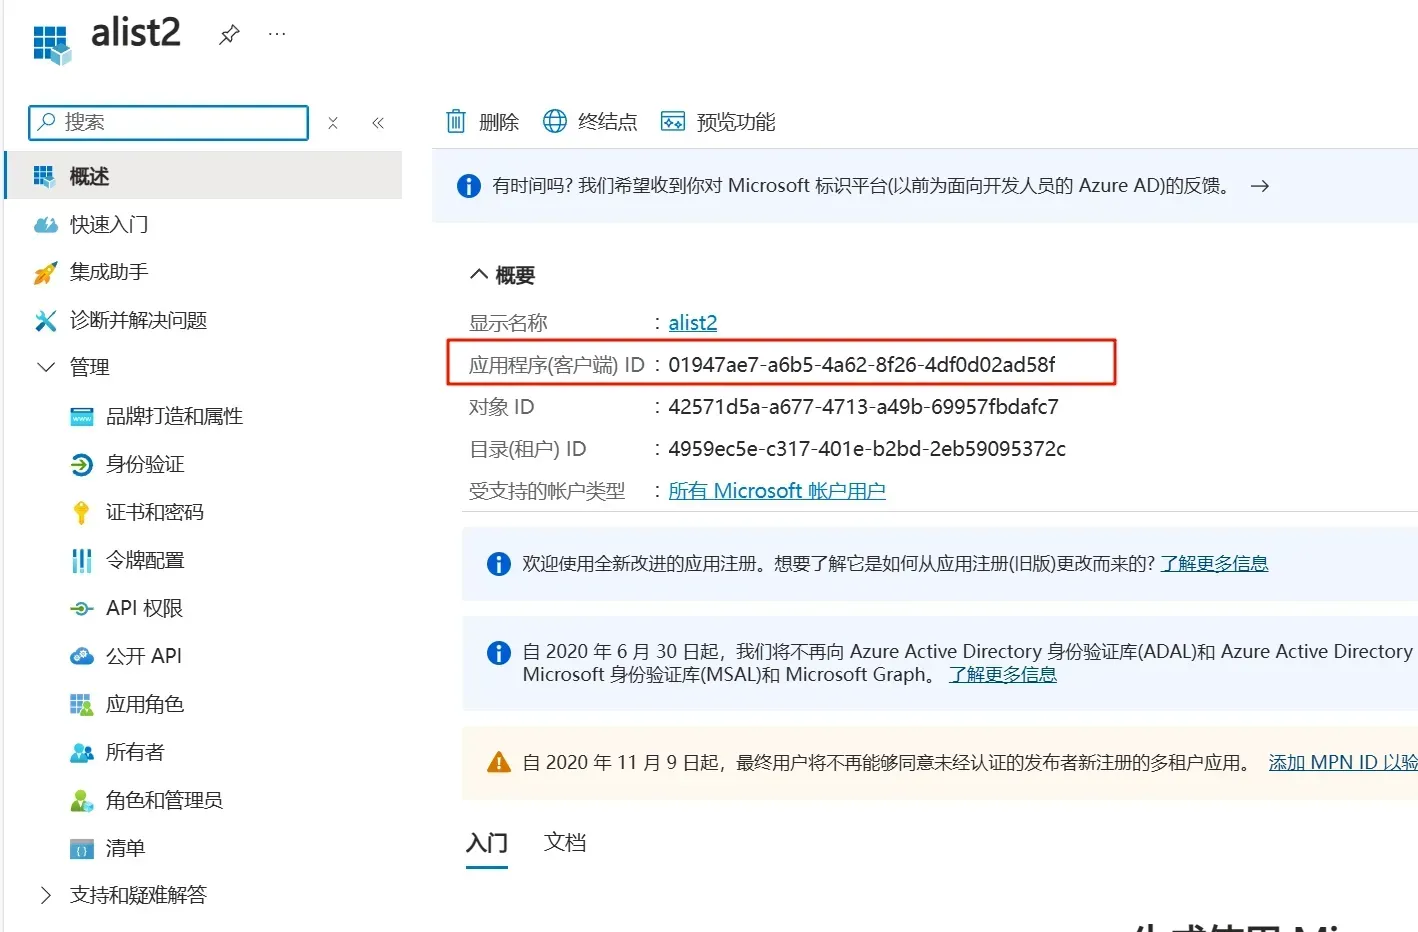Open the alist2 display name link
Screen dimensions: 1418x932
point(693,322)
